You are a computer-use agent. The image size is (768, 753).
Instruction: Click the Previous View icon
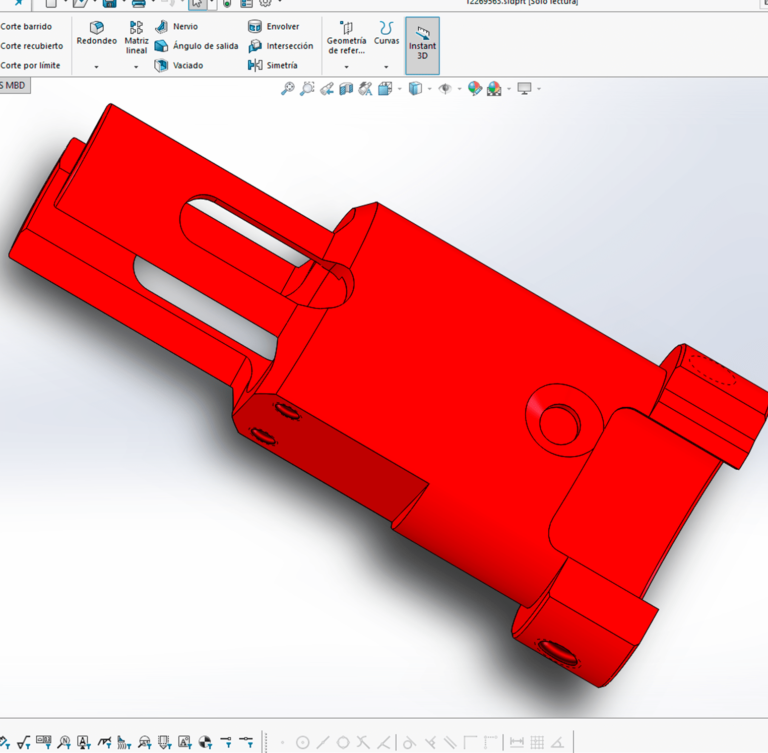(326, 89)
